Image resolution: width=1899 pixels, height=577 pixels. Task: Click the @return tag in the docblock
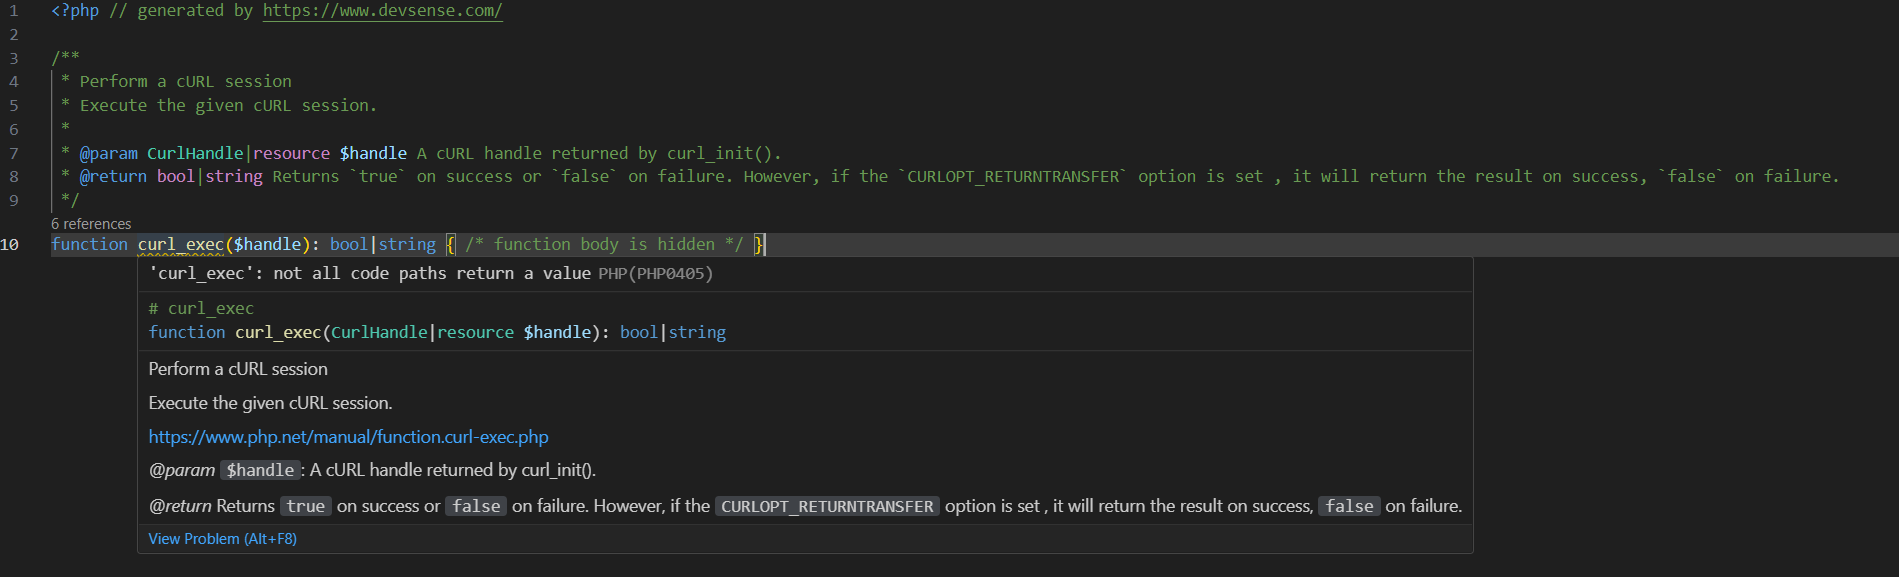click(113, 177)
